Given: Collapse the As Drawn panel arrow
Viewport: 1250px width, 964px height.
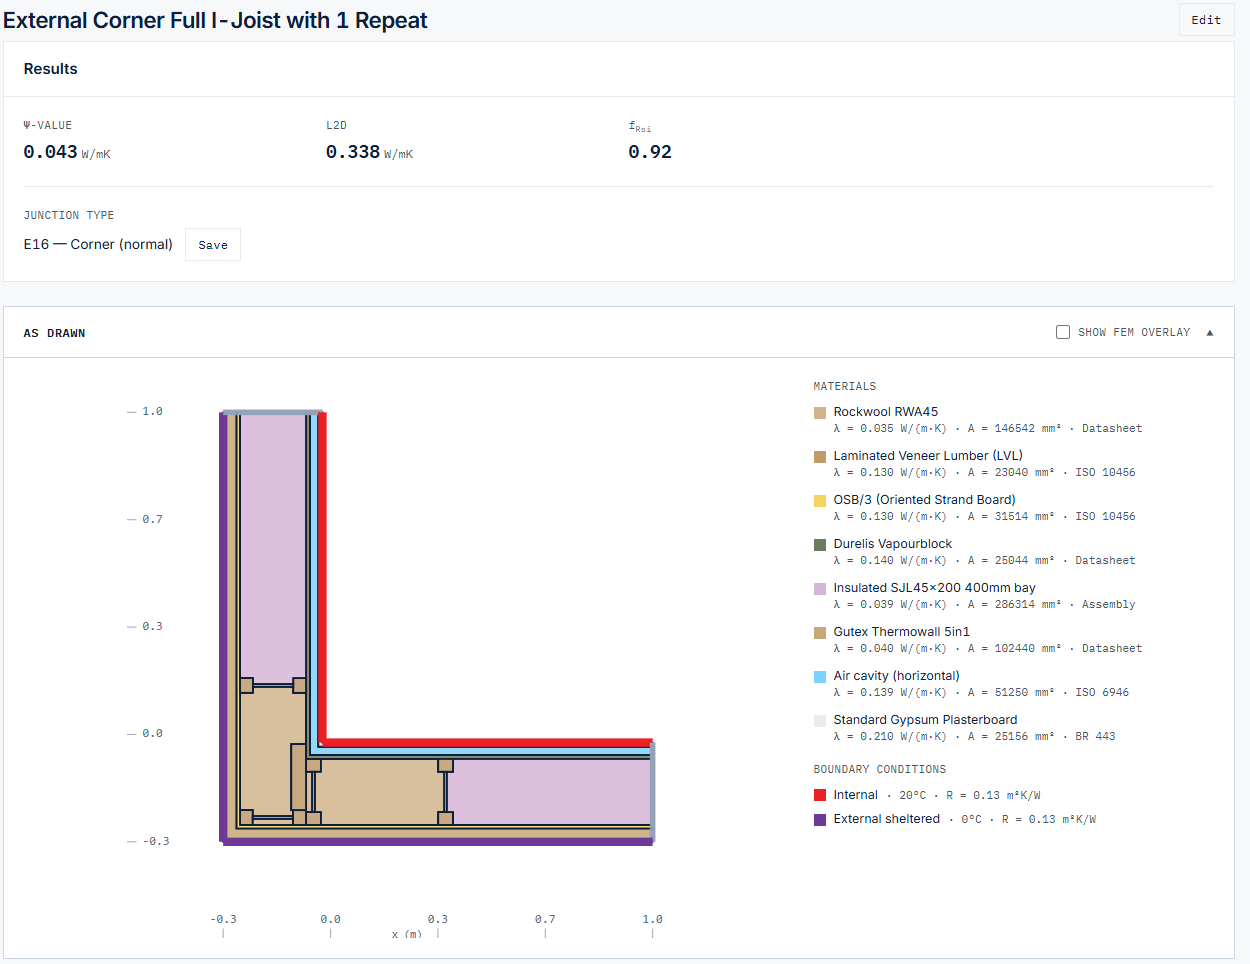Looking at the screenshot, I should coord(1210,333).
